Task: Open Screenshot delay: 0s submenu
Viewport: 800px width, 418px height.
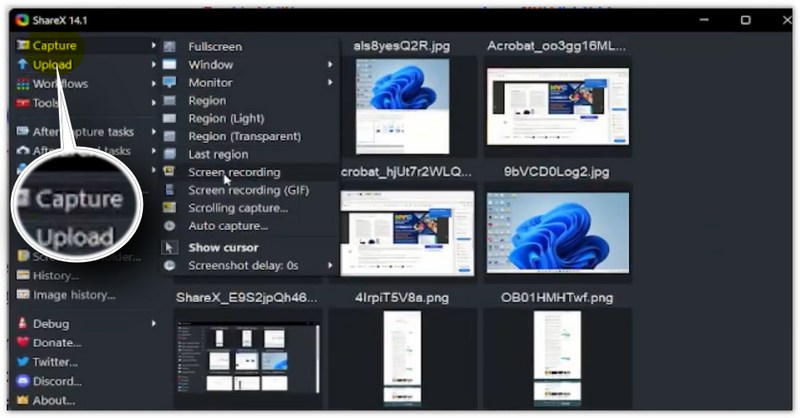Action: [x=243, y=265]
